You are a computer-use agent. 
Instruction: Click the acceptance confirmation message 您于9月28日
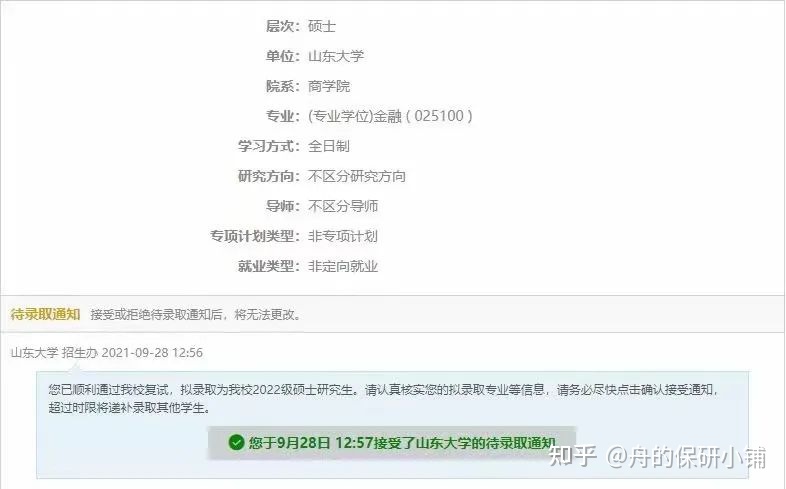[402, 443]
